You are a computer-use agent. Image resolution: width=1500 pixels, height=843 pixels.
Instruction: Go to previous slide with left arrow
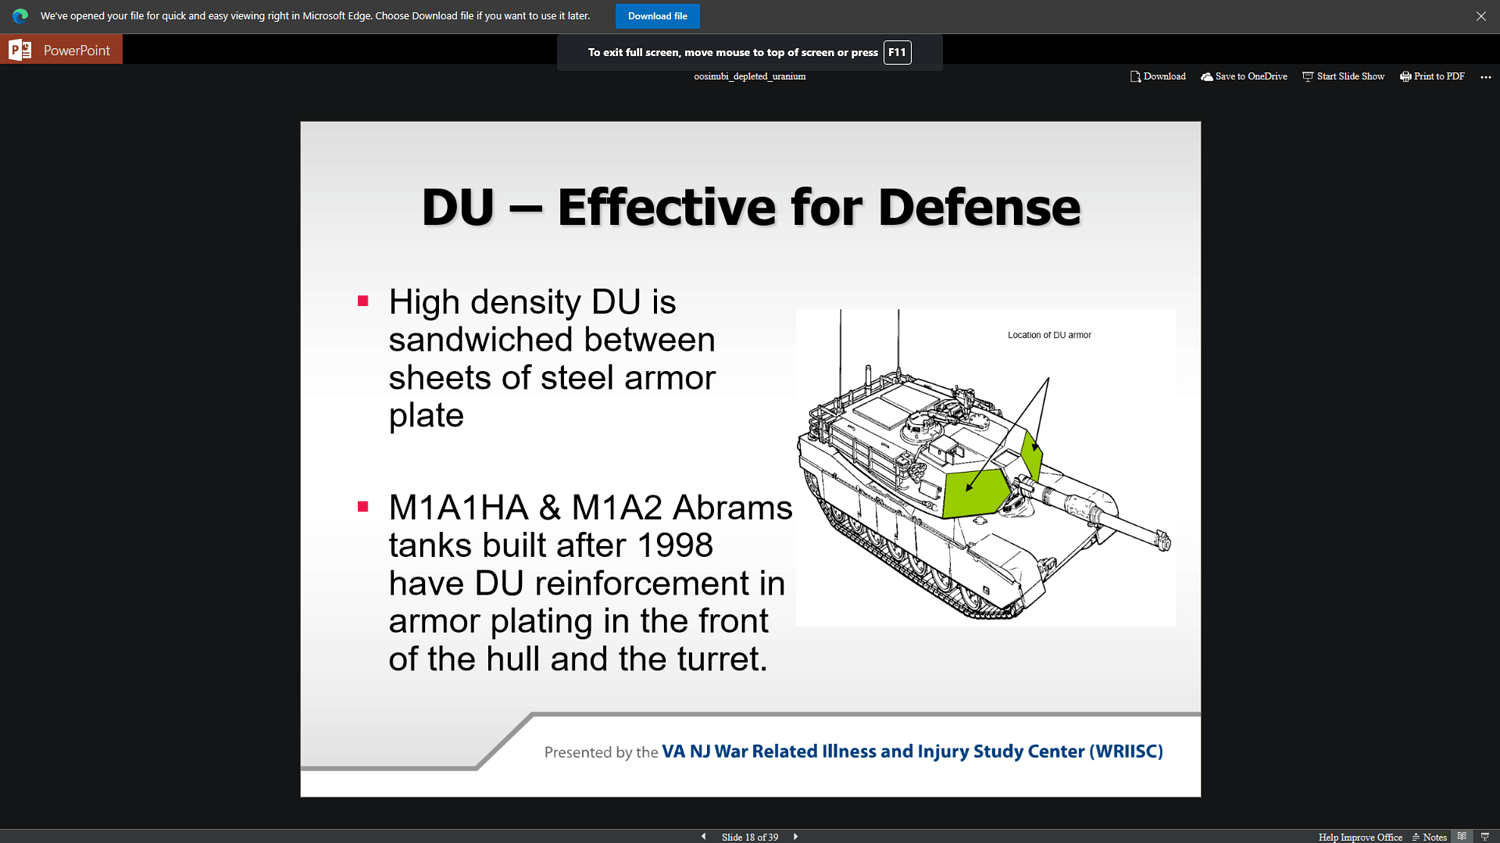coord(704,836)
